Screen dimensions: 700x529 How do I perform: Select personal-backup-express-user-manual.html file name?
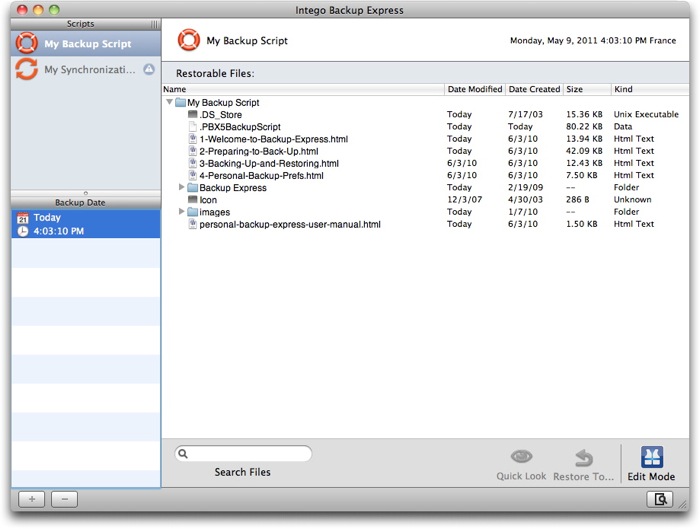[x=290, y=224]
